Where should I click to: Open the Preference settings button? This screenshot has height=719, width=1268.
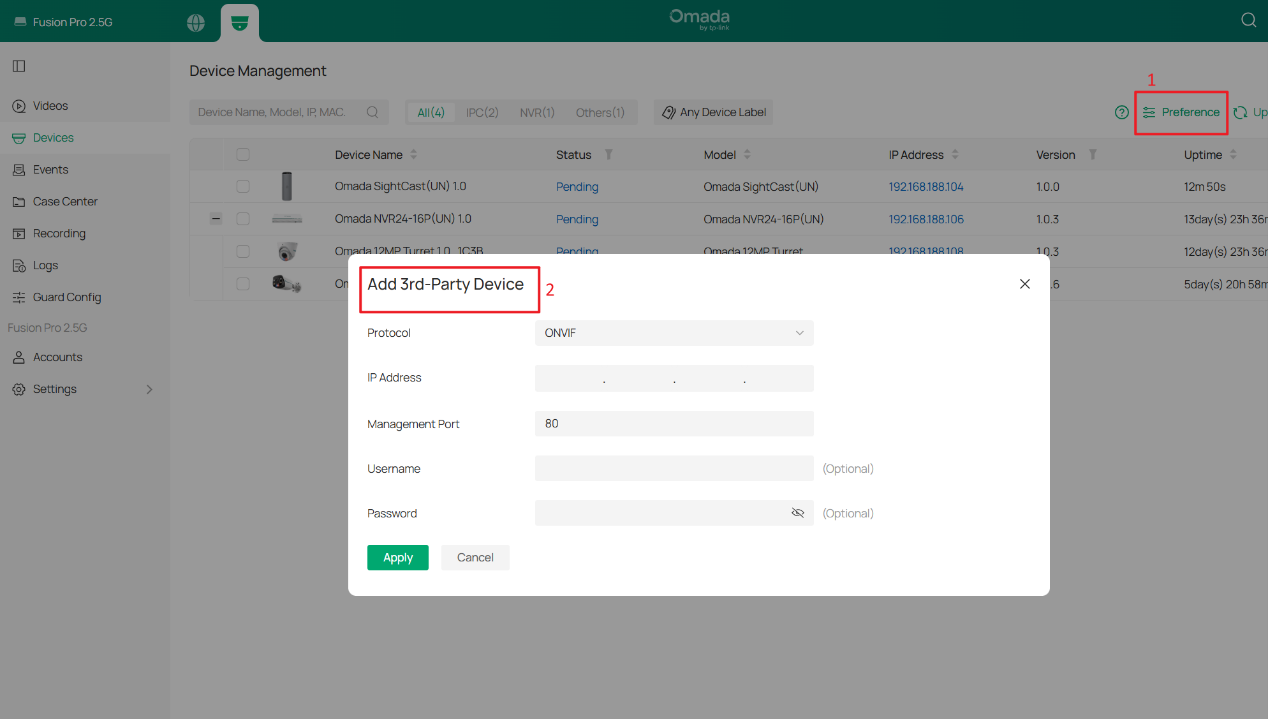pos(1181,112)
